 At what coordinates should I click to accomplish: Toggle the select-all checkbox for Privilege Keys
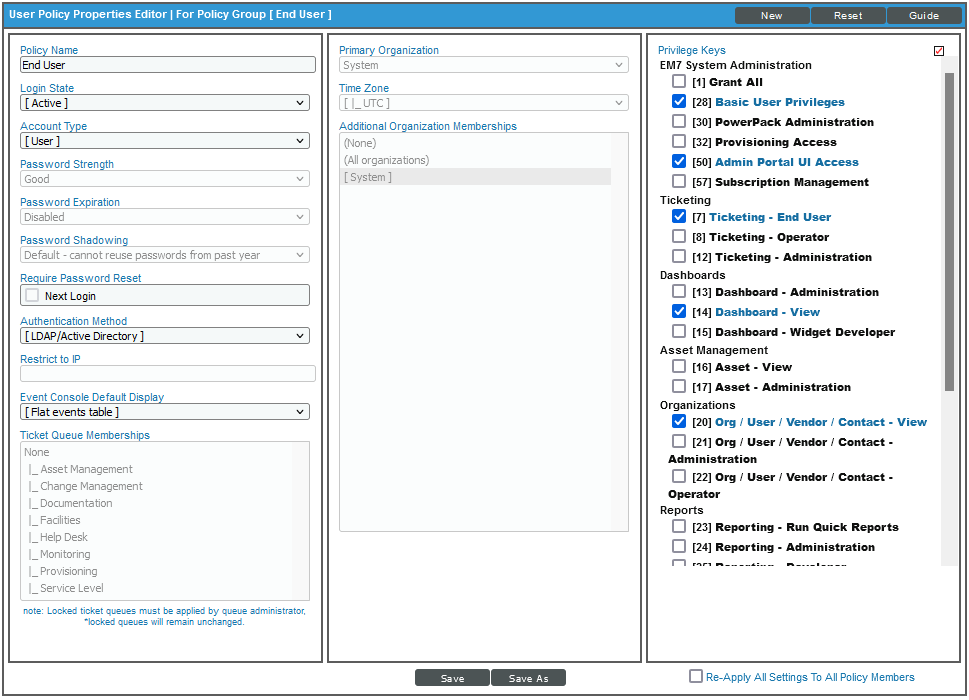click(x=938, y=50)
